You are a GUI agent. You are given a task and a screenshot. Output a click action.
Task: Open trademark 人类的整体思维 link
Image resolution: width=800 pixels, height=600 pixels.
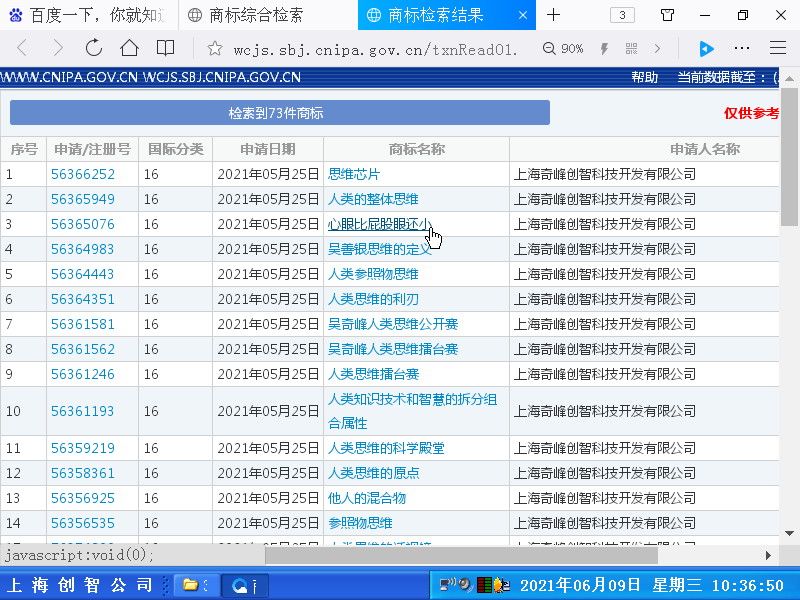coord(373,199)
